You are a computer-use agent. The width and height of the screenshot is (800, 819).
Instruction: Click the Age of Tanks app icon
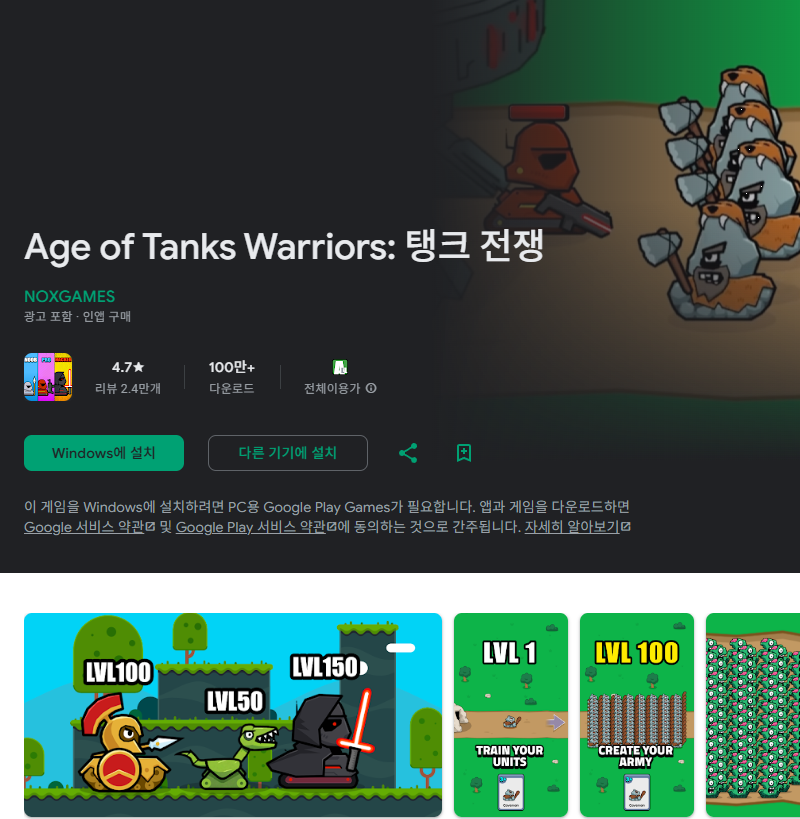tap(48, 377)
